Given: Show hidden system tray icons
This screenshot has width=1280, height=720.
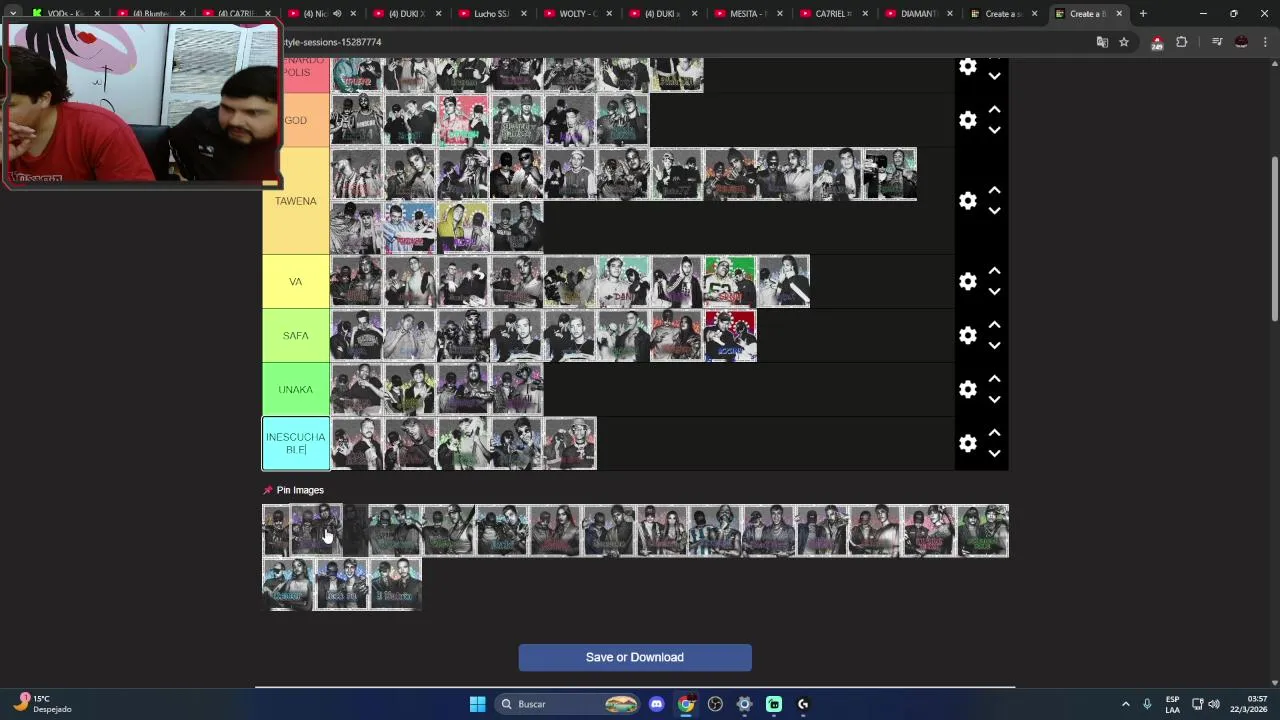Looking at the screenshot, I should pos(1125,704).
